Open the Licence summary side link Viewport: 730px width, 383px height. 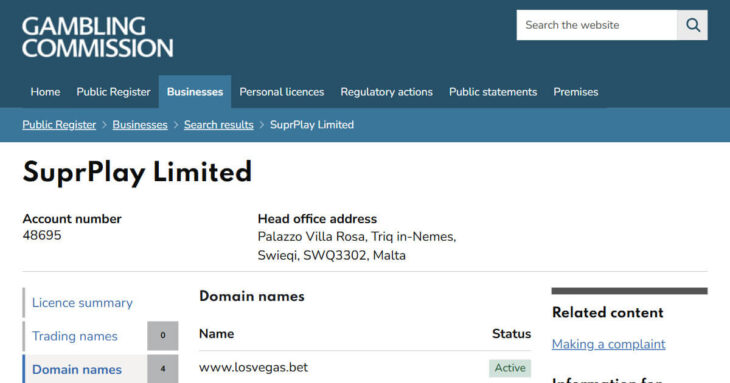tap(82, 303)
